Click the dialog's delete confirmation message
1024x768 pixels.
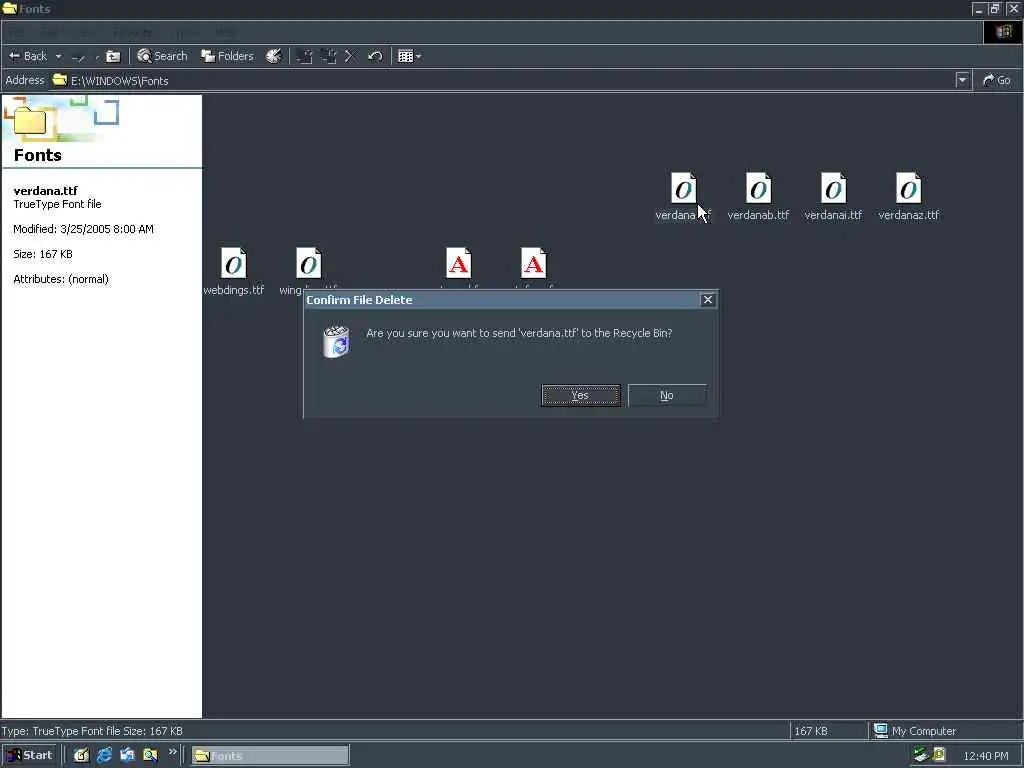point(519,333)
